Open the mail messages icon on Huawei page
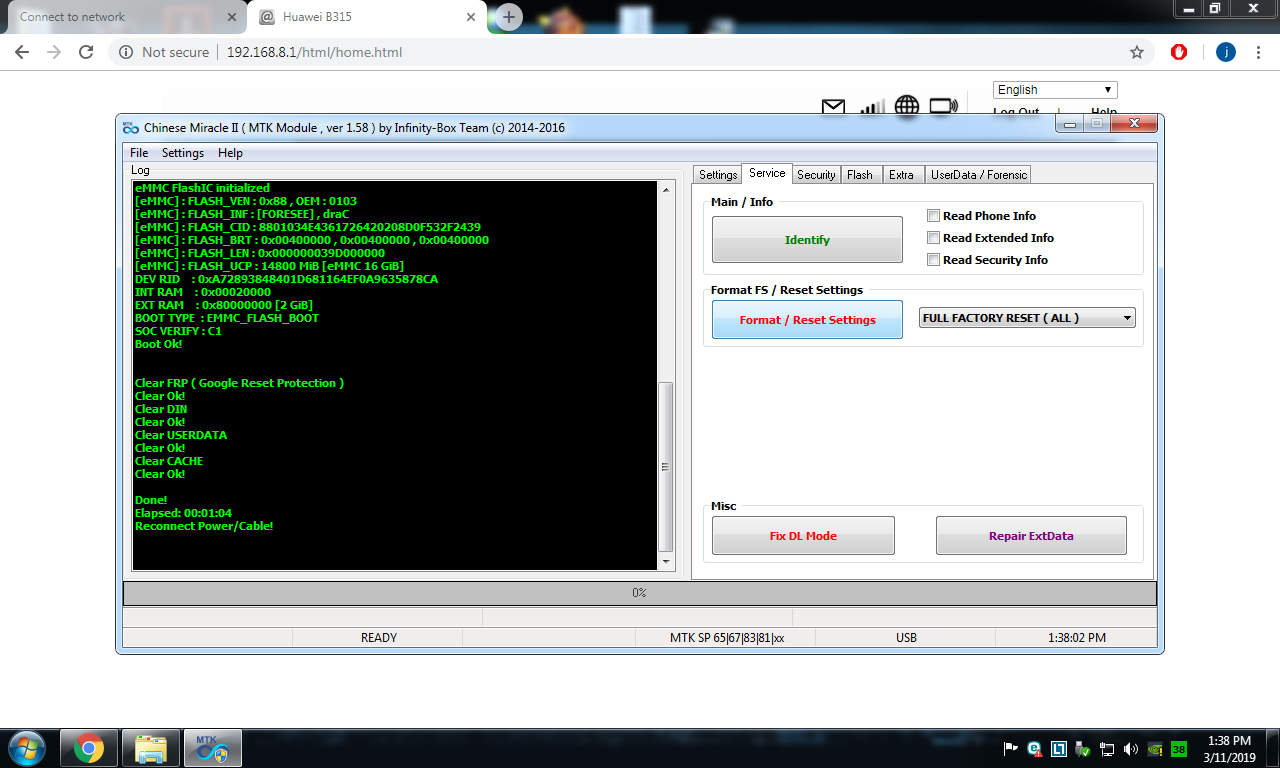1280x768 pixels. tap(833, 107)
